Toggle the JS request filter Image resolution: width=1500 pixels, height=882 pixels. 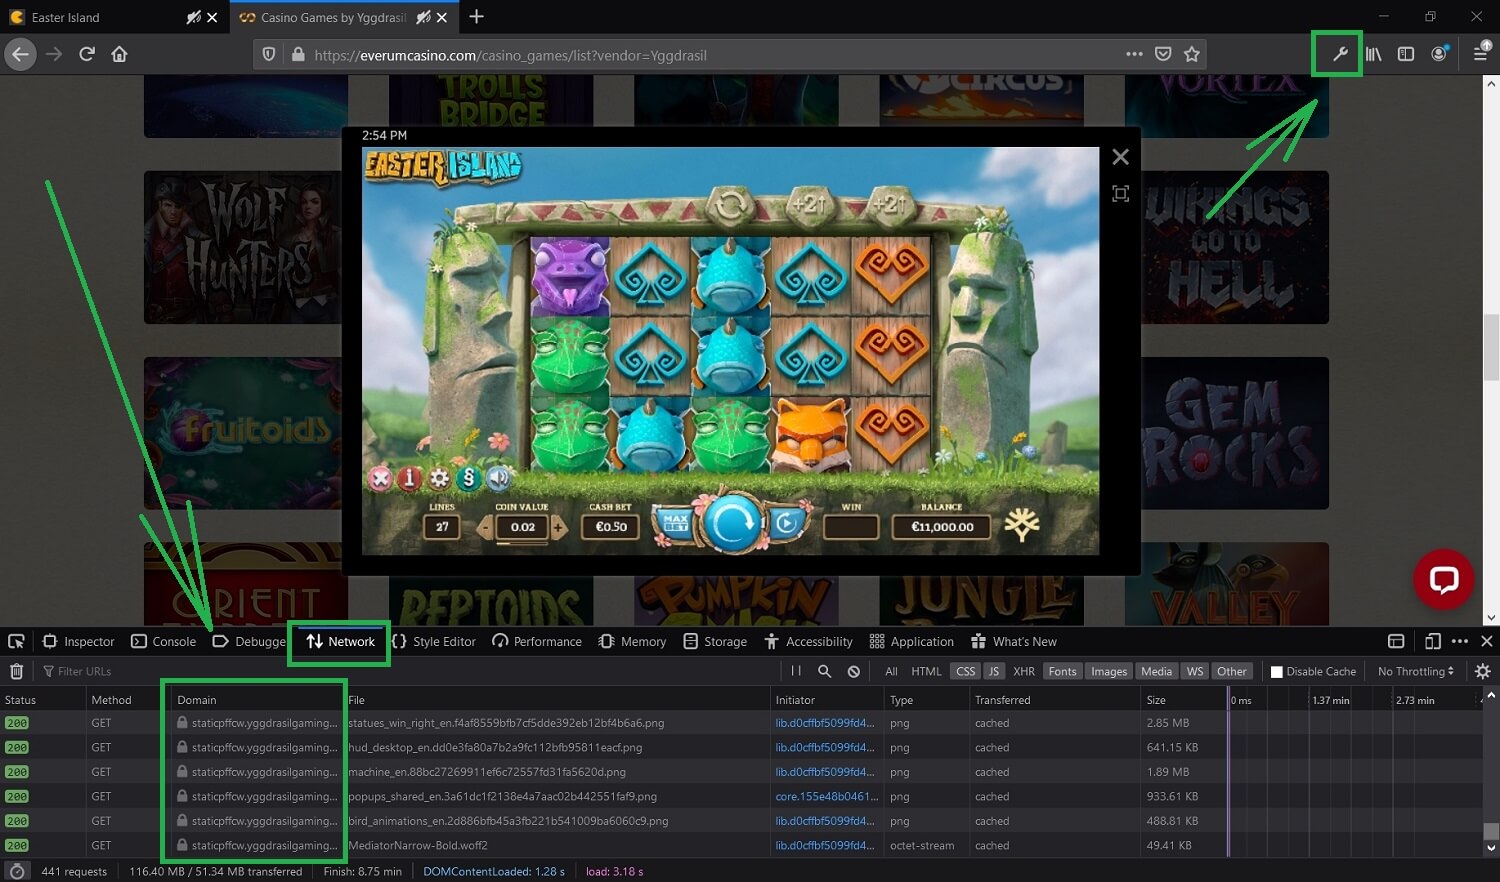point(993,671)
